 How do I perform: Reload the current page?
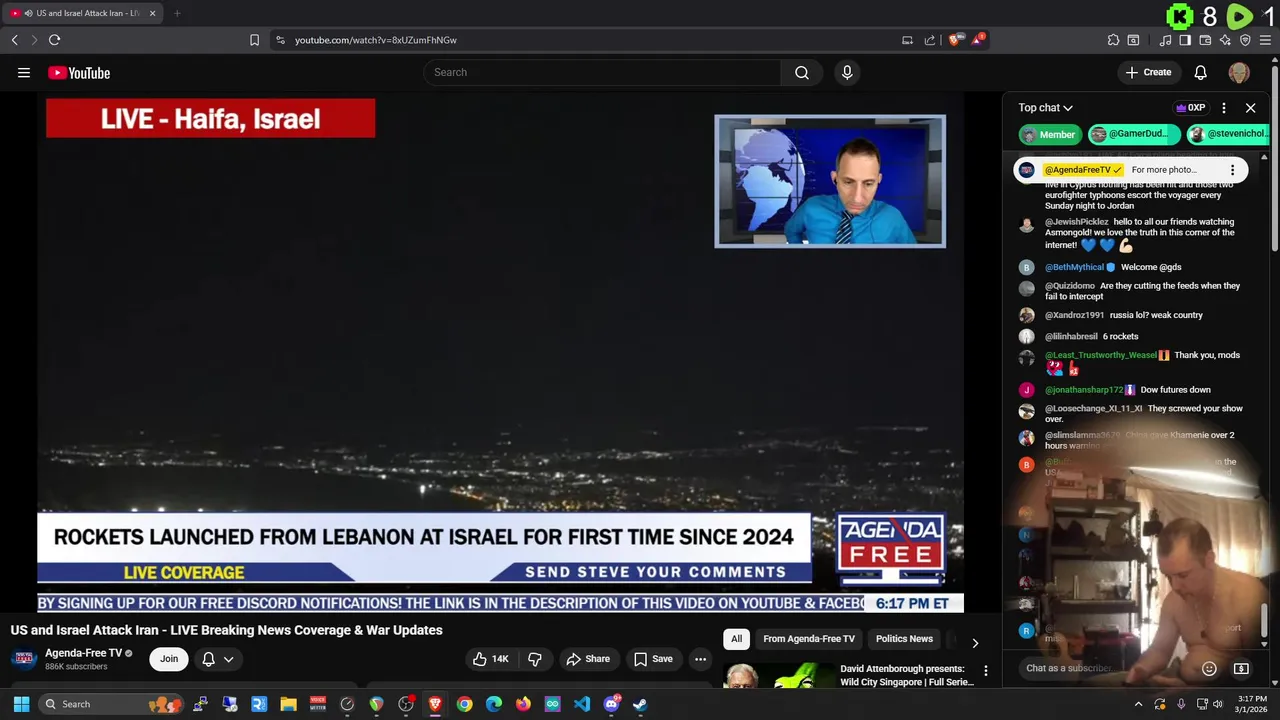coord(54,40)
